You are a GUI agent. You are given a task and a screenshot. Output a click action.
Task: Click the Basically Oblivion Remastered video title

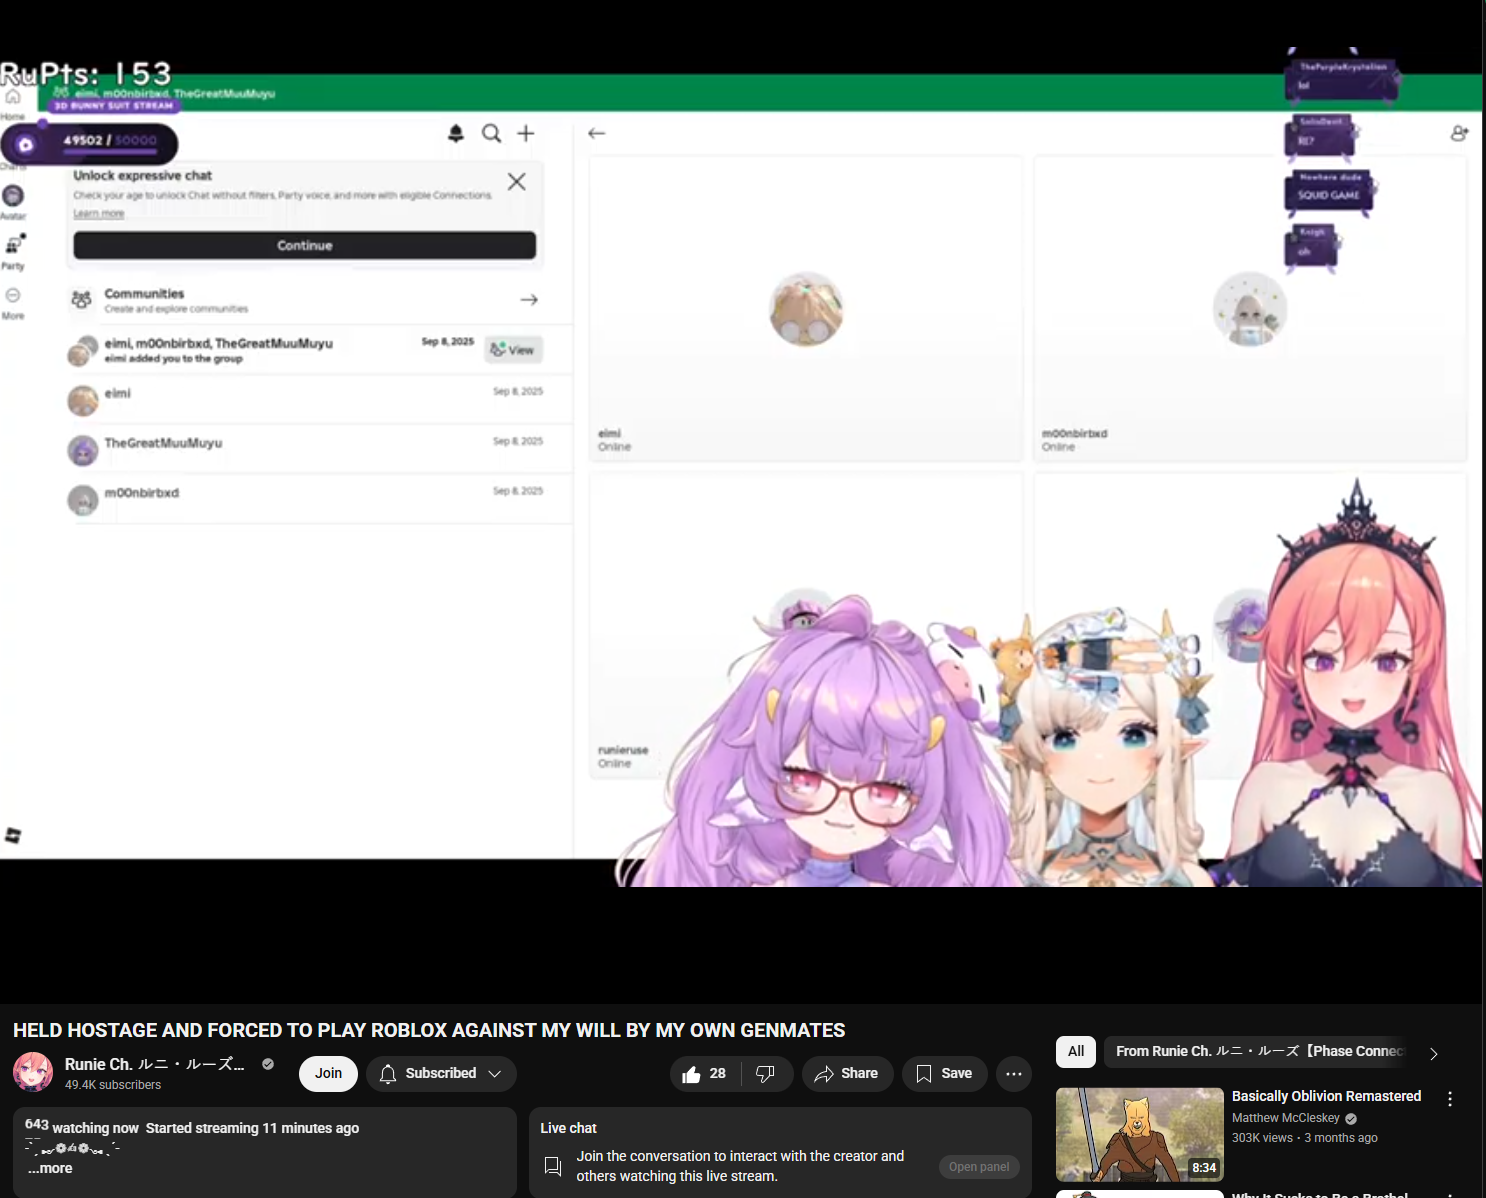1325,1096
